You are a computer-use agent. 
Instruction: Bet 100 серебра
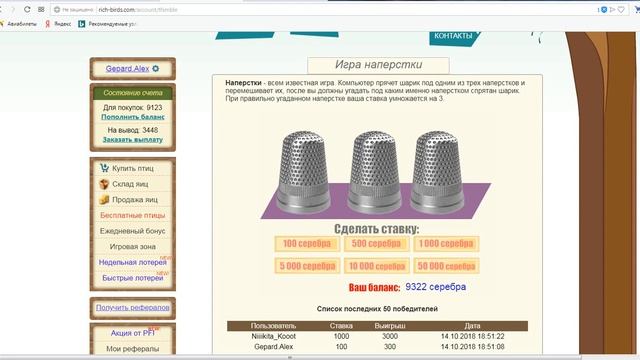(x=307, y=244)
